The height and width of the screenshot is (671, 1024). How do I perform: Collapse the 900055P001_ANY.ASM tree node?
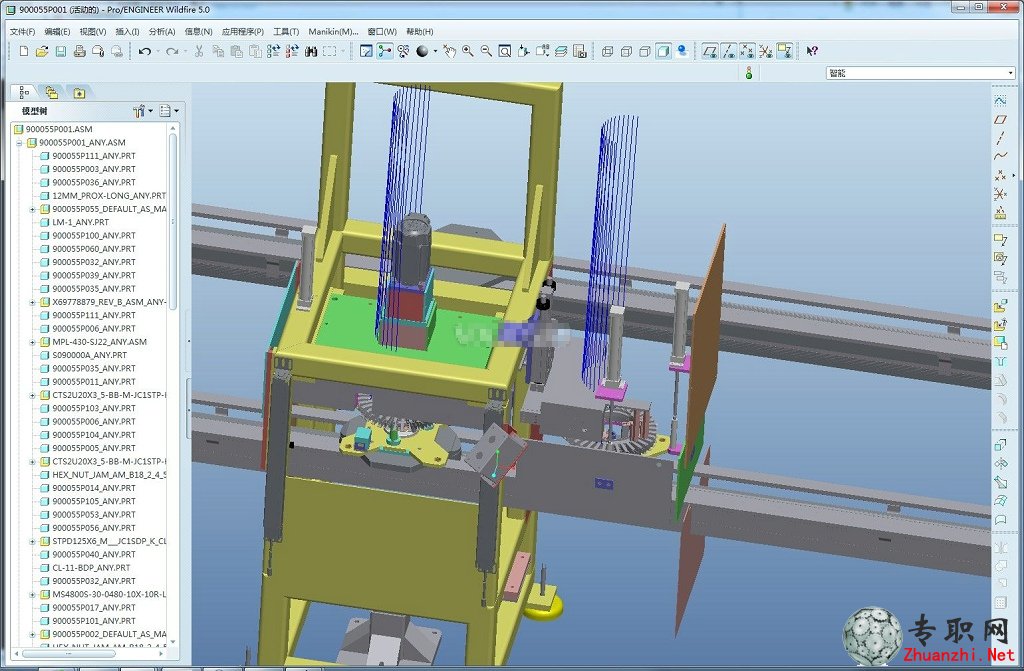[19, 142]
